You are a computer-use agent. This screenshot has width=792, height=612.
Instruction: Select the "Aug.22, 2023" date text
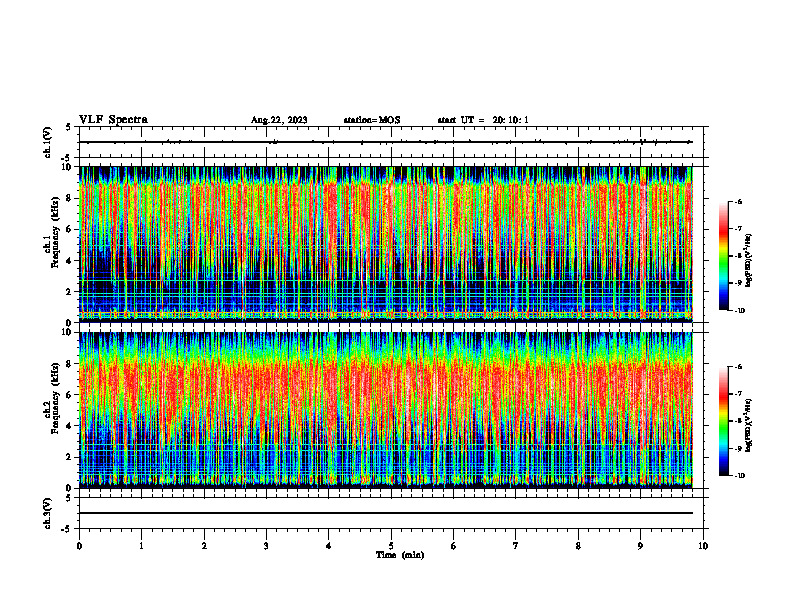coord(279,120)
